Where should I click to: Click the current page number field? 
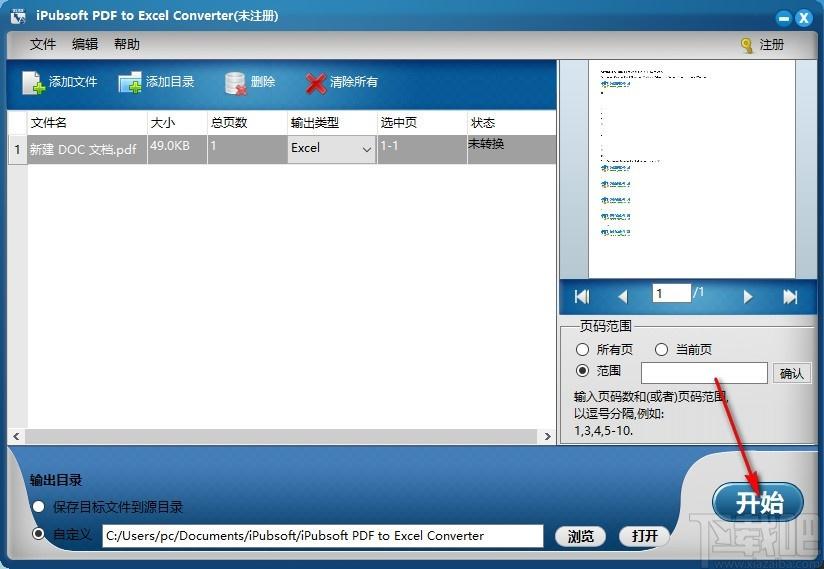coord(672,293)
